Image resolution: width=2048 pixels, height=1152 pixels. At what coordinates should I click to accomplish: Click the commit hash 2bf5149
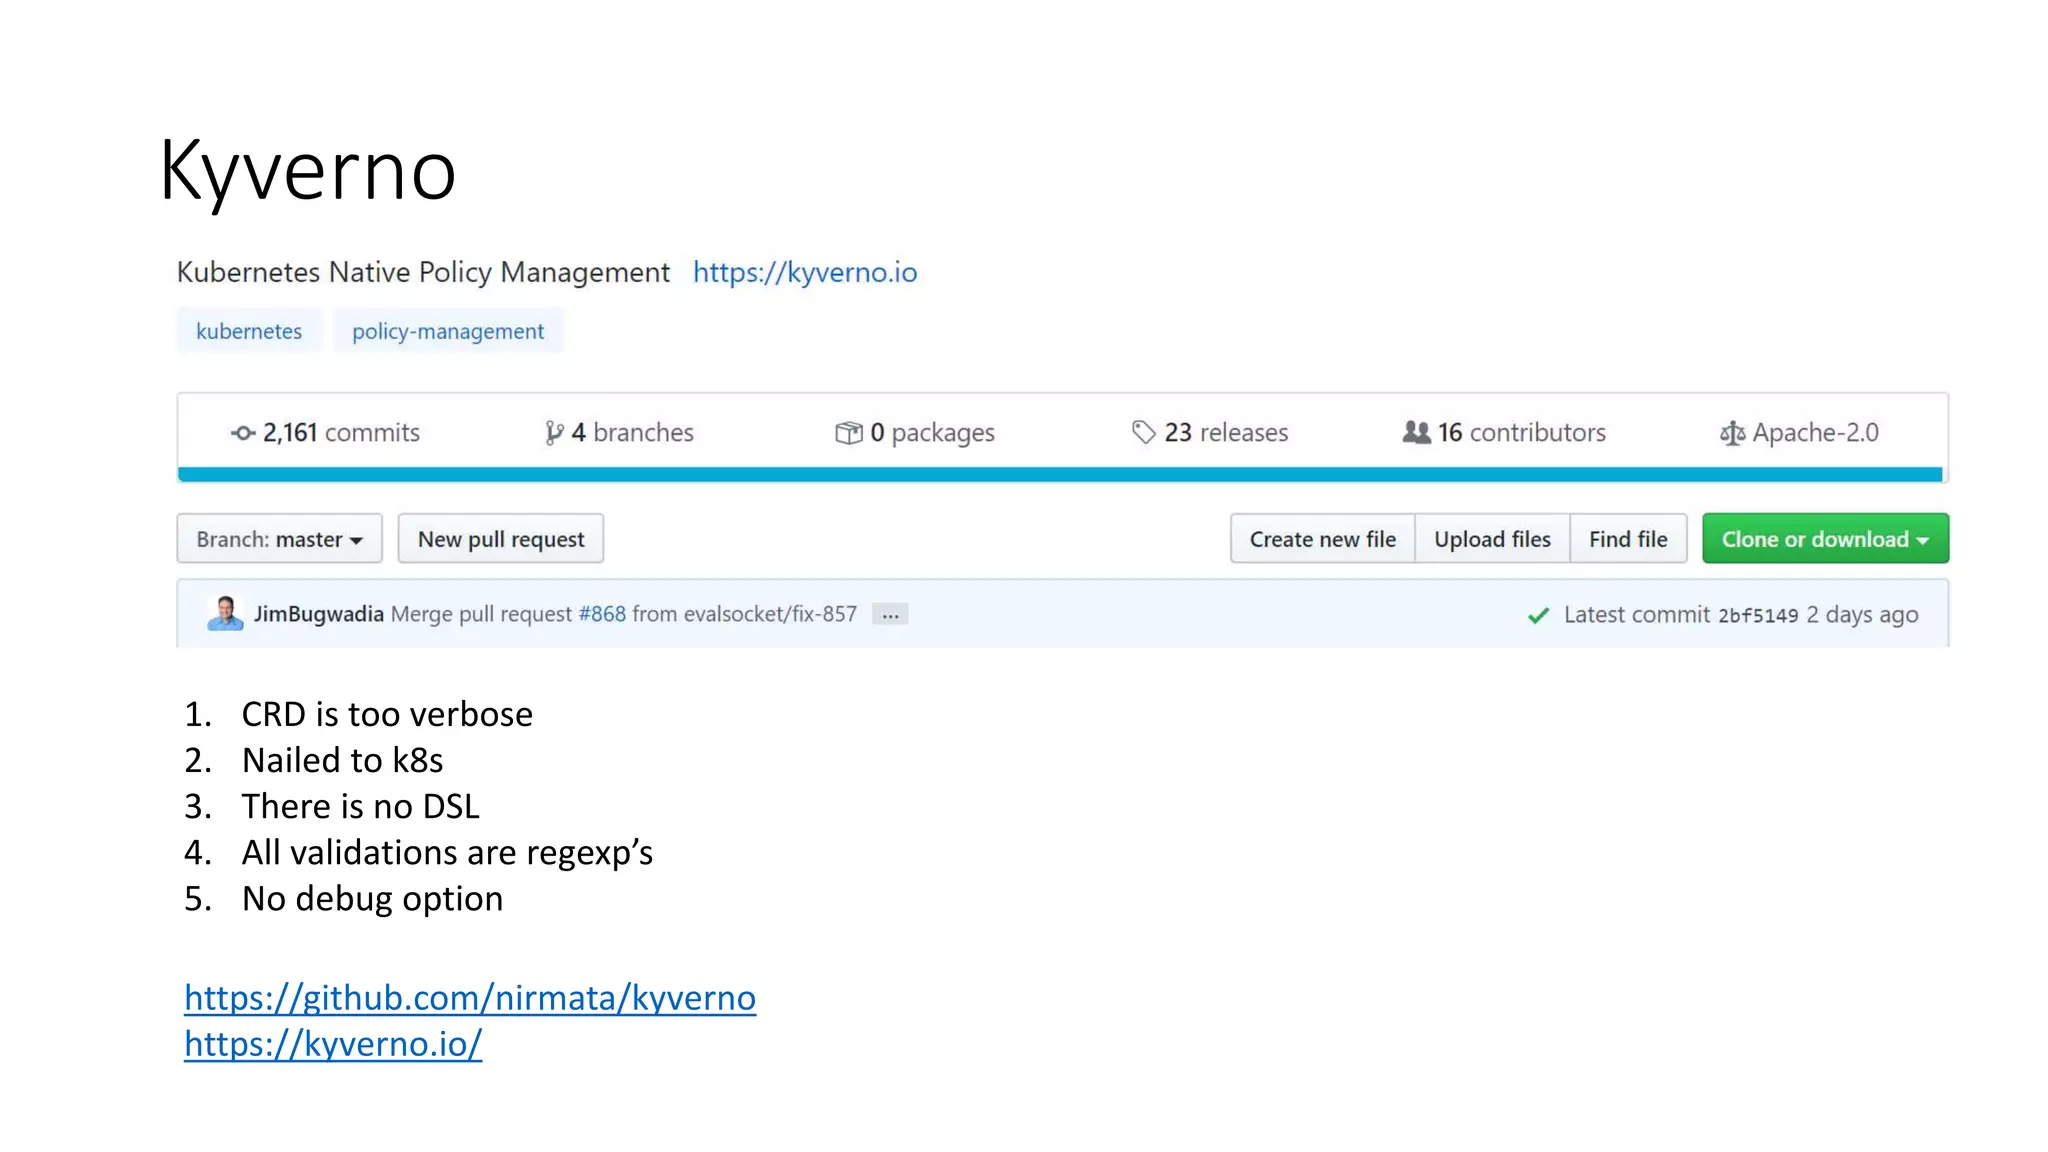click(1758, 616)
